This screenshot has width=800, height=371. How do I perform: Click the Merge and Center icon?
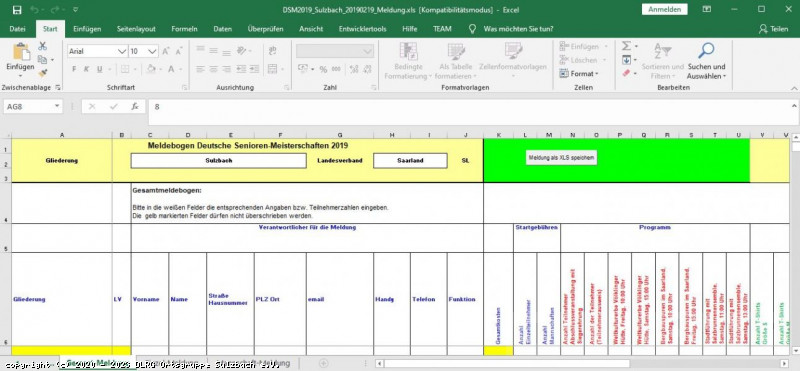point(272,68)
